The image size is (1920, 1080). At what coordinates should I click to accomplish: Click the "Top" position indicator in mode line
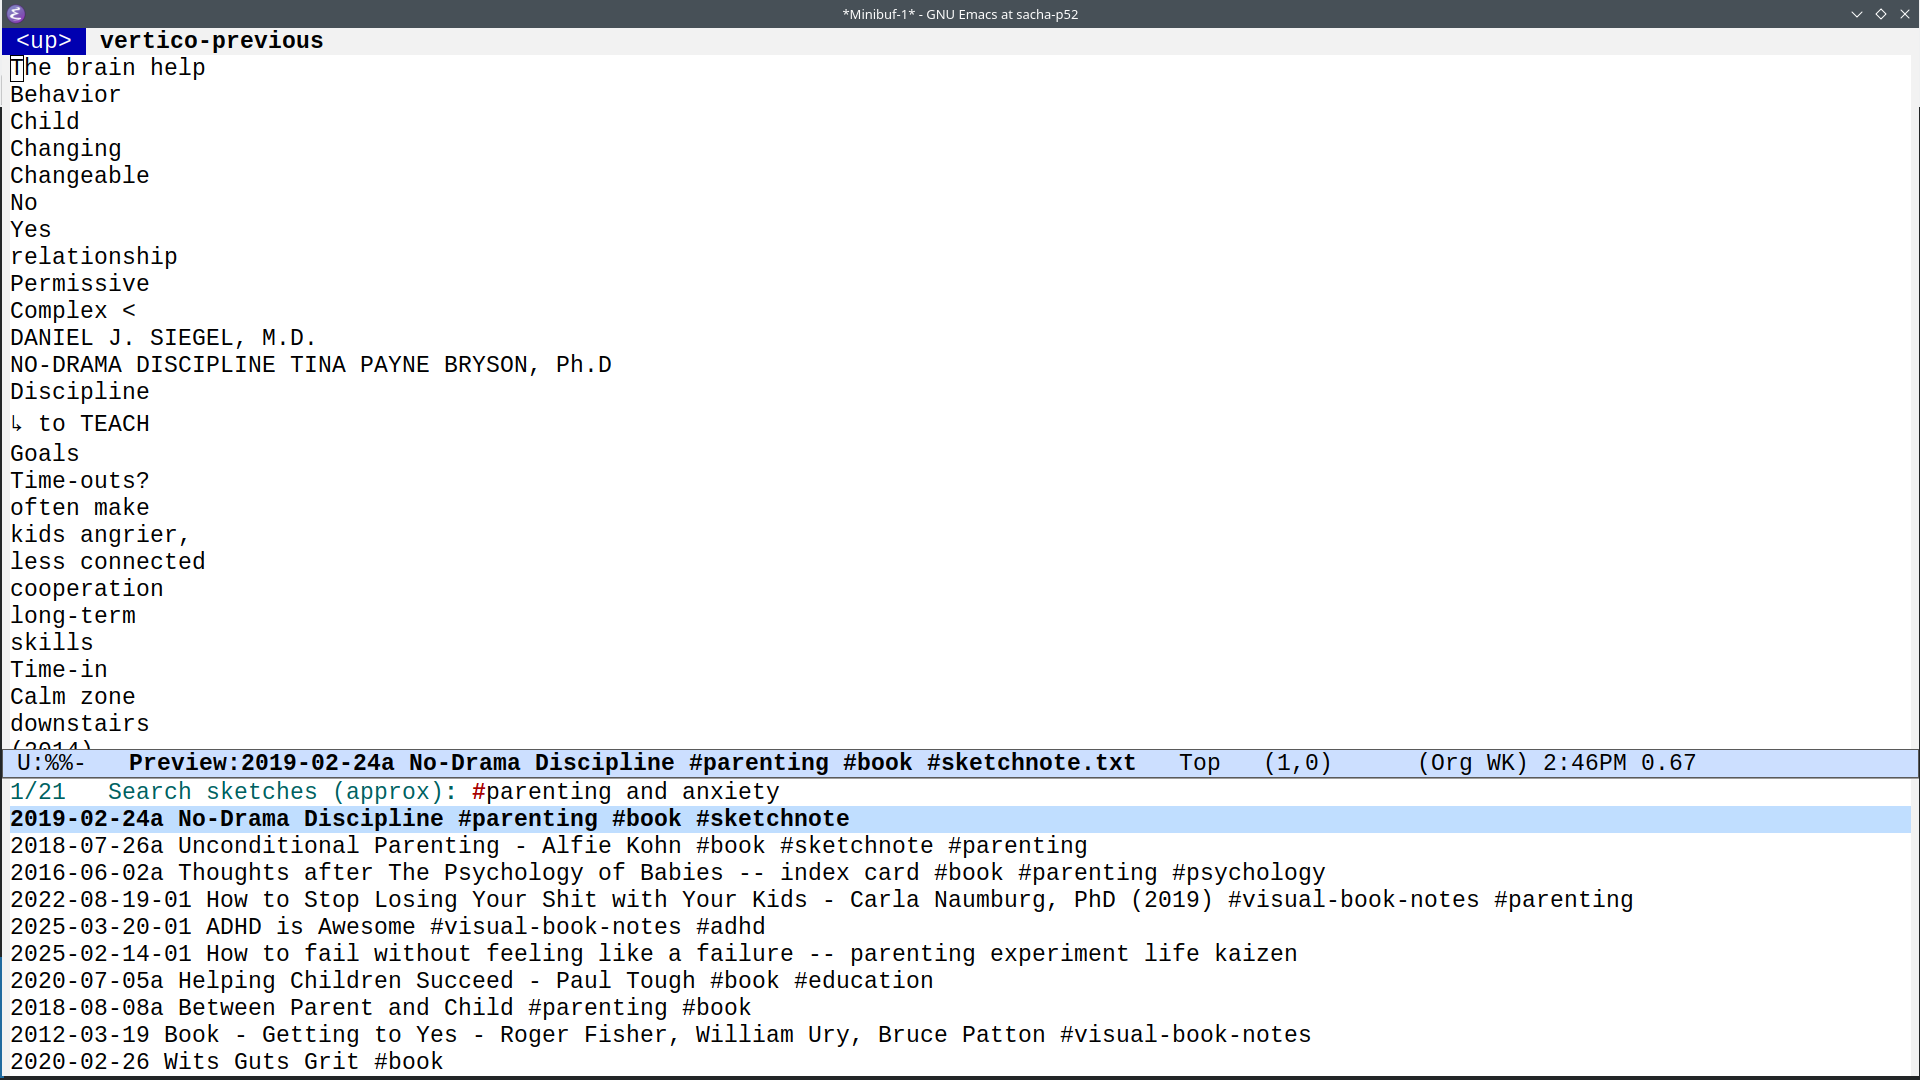pyautogui.click(x=1199, y=763)
